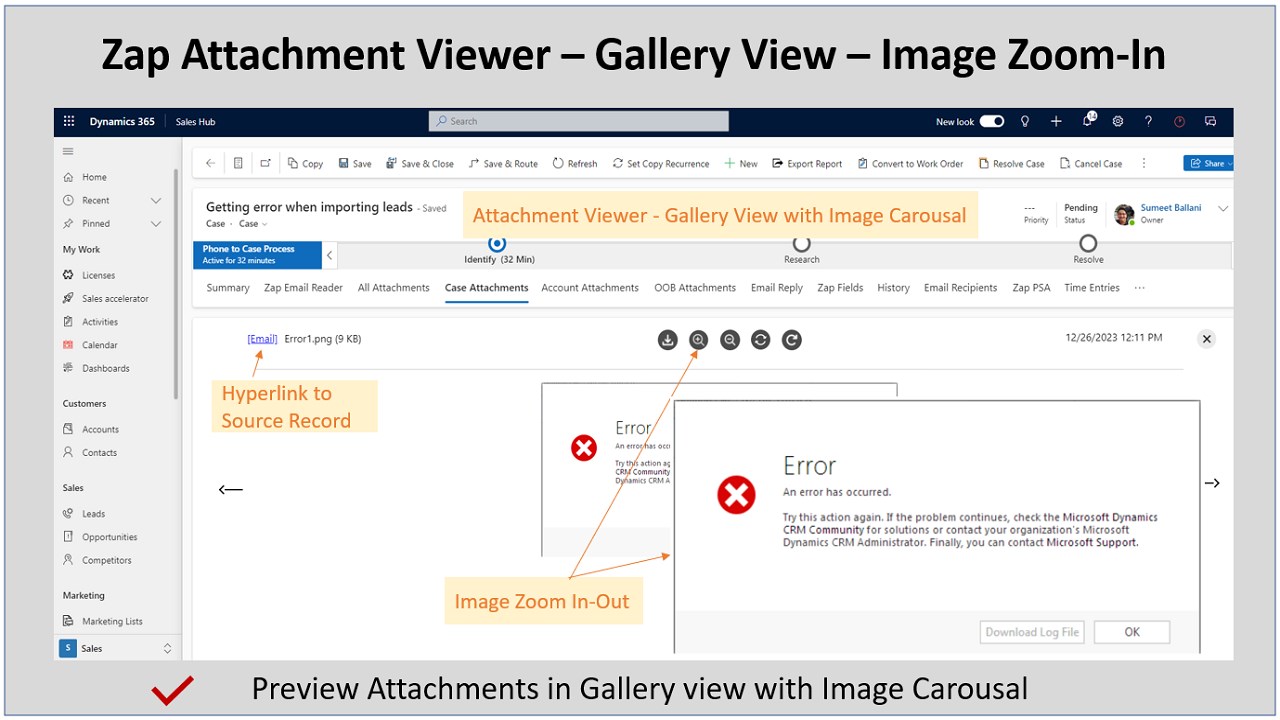
Task: Click the back arrow button
Action: tap(210, 163)
